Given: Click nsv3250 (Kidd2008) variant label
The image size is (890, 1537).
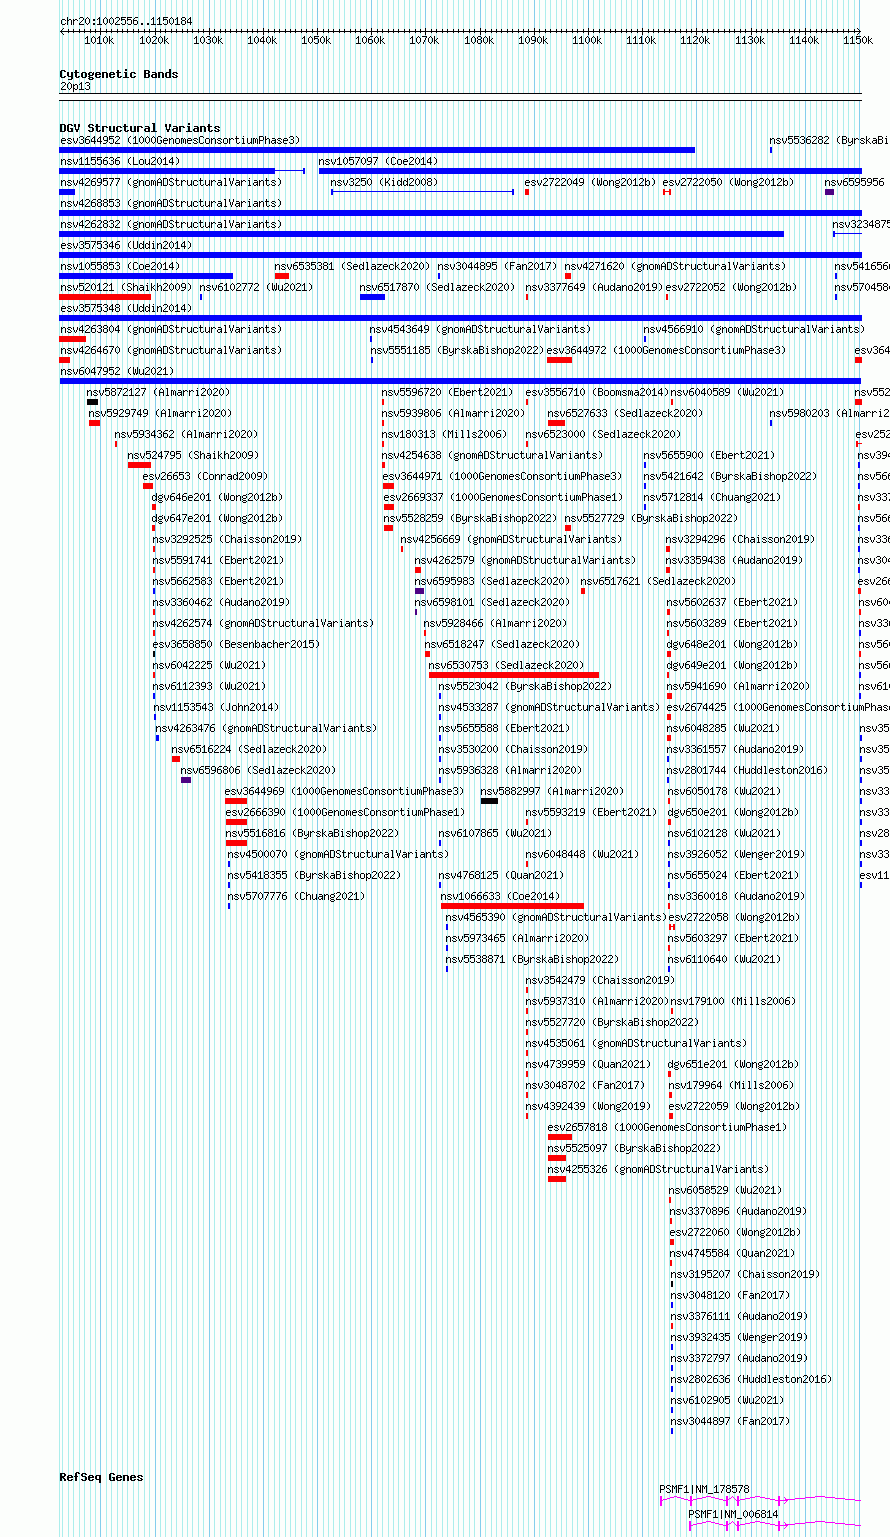Looking at the screenshot, I should tap(384, 182).
